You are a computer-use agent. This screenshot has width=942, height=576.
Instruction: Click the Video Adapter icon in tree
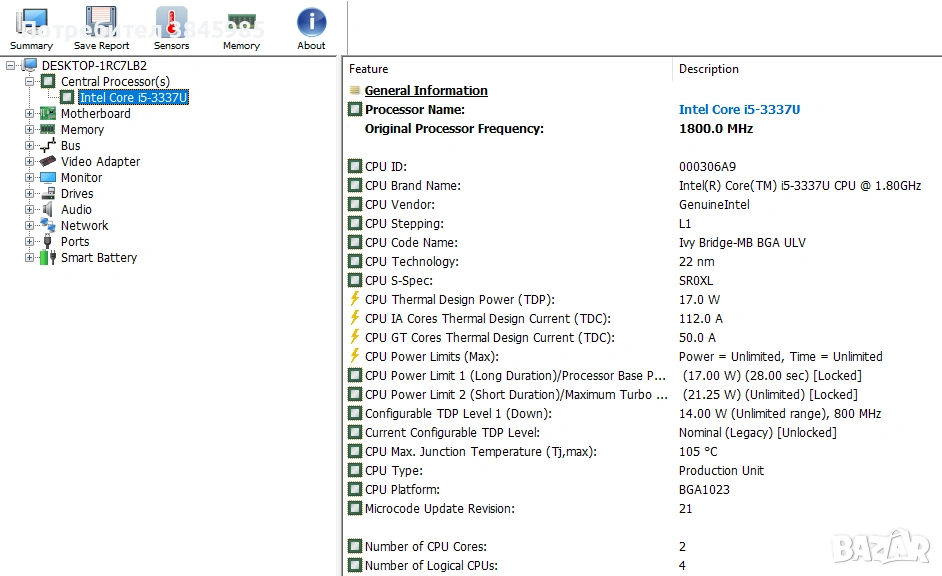(47, 162)
